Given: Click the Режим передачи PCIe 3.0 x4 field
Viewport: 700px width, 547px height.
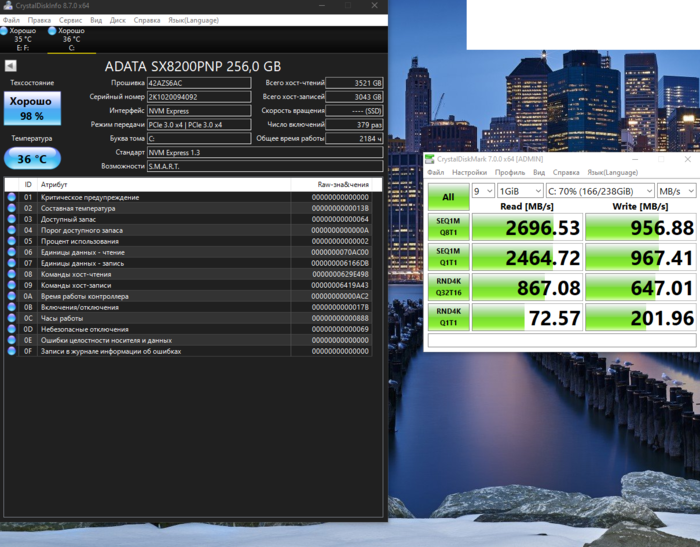Looking at the screenshot, I should click(199, 125).
